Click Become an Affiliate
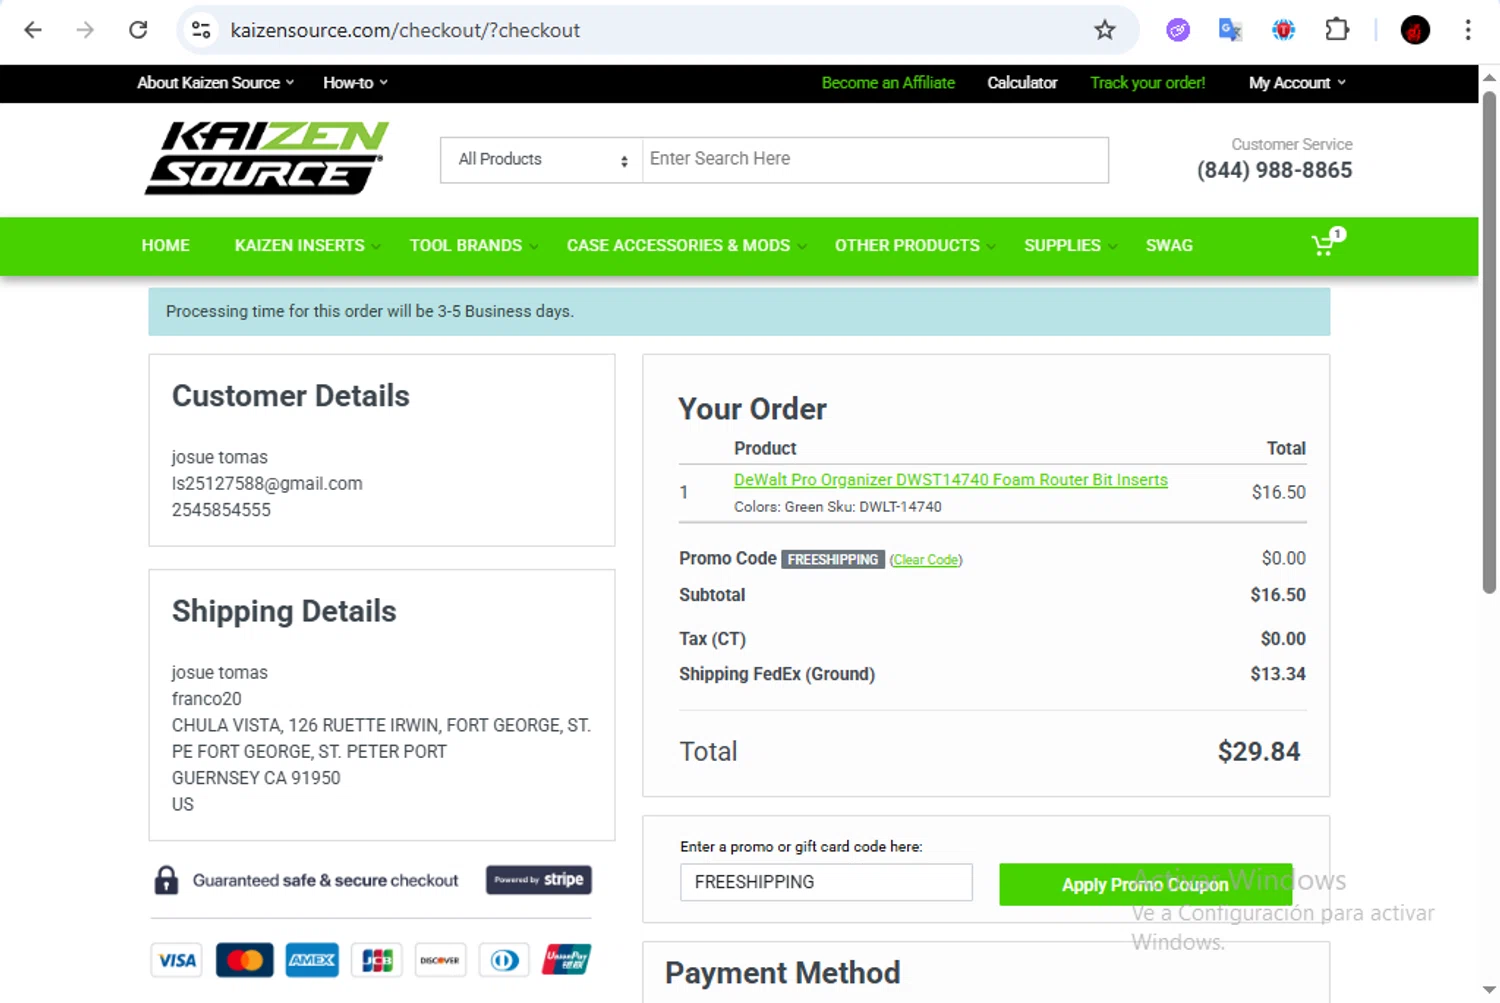This screenshot has width=1500, height=1003. point(888,83)
